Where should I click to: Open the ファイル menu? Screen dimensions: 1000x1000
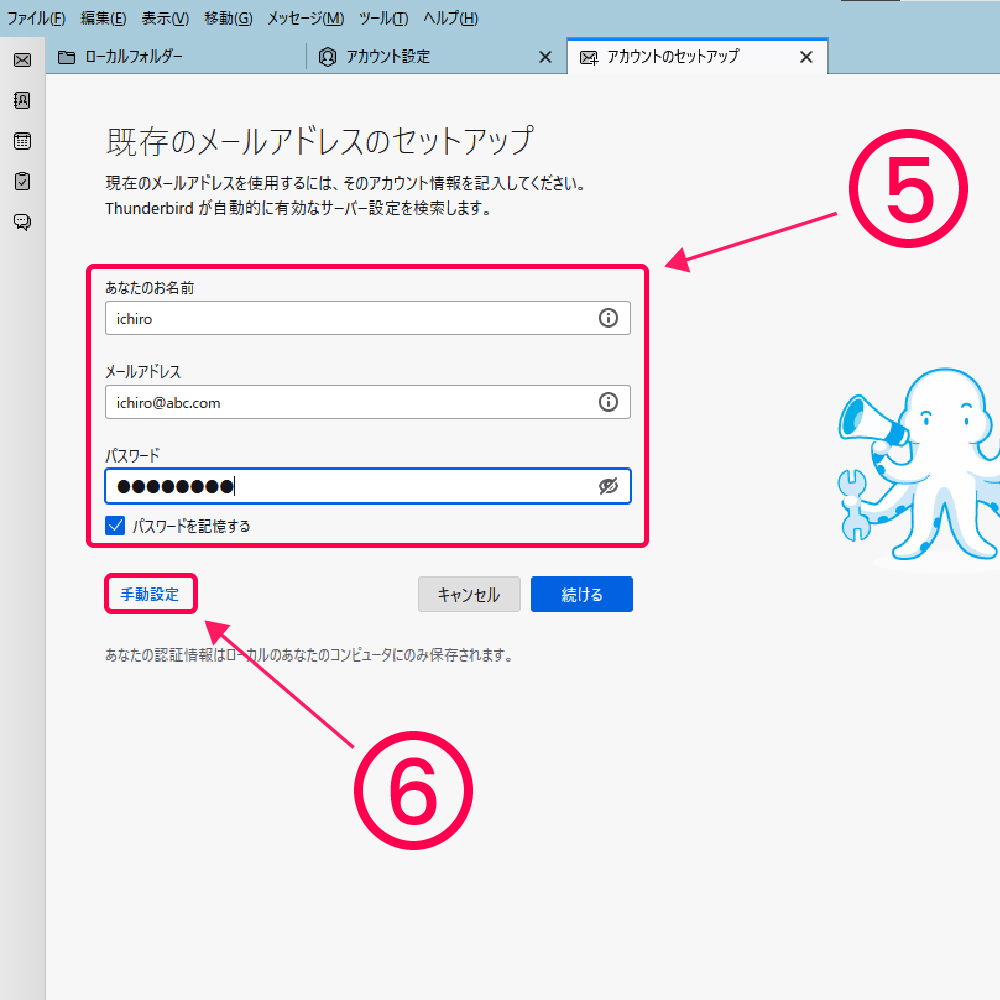point(36,18)
